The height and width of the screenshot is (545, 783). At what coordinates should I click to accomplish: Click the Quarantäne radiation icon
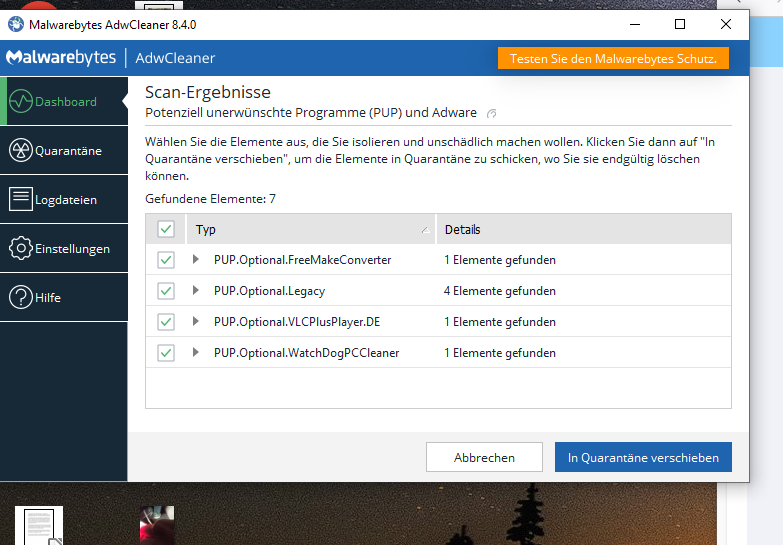pos(21,150)
